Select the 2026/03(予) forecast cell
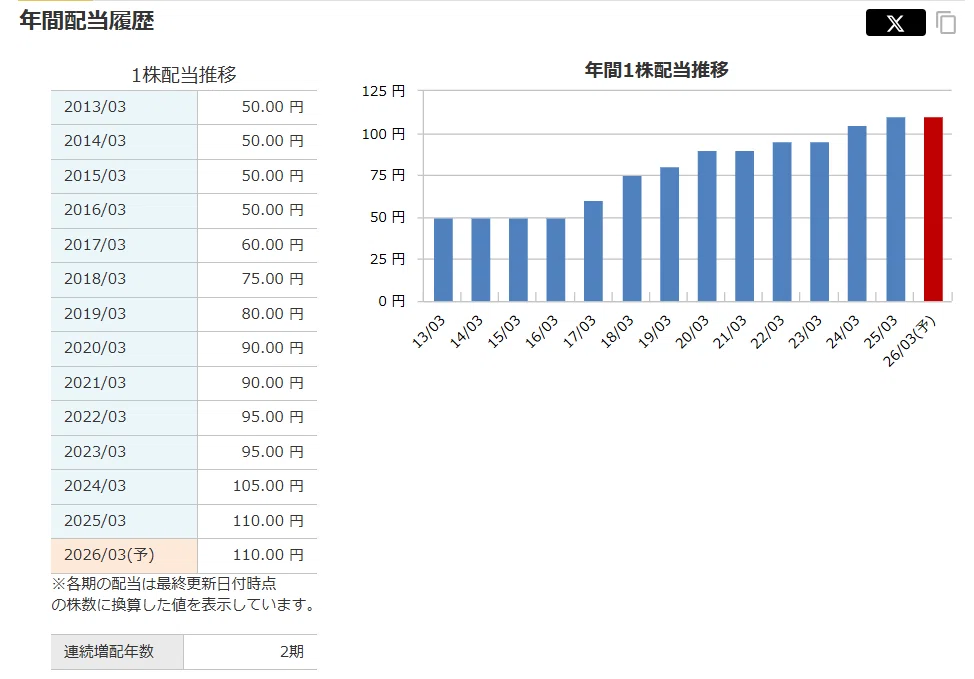This screenshot has height=679, width=974. [x=124, y=555]
